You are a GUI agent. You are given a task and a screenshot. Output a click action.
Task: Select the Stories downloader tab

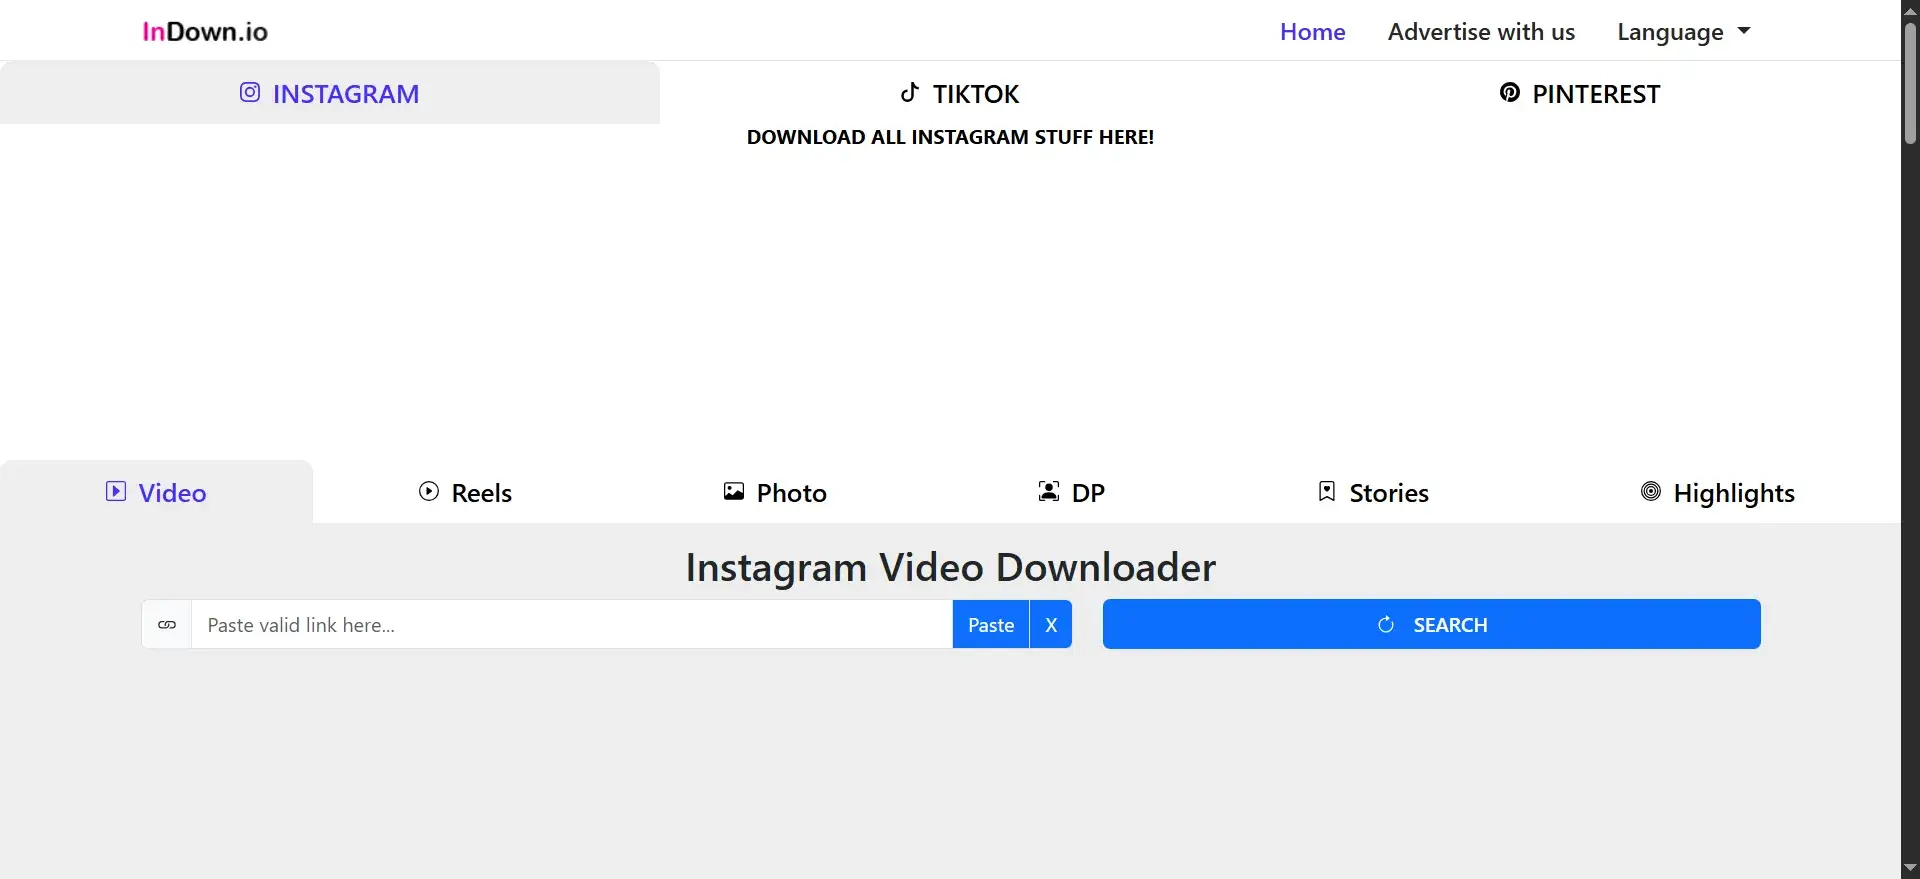(x=1373, y=492)
